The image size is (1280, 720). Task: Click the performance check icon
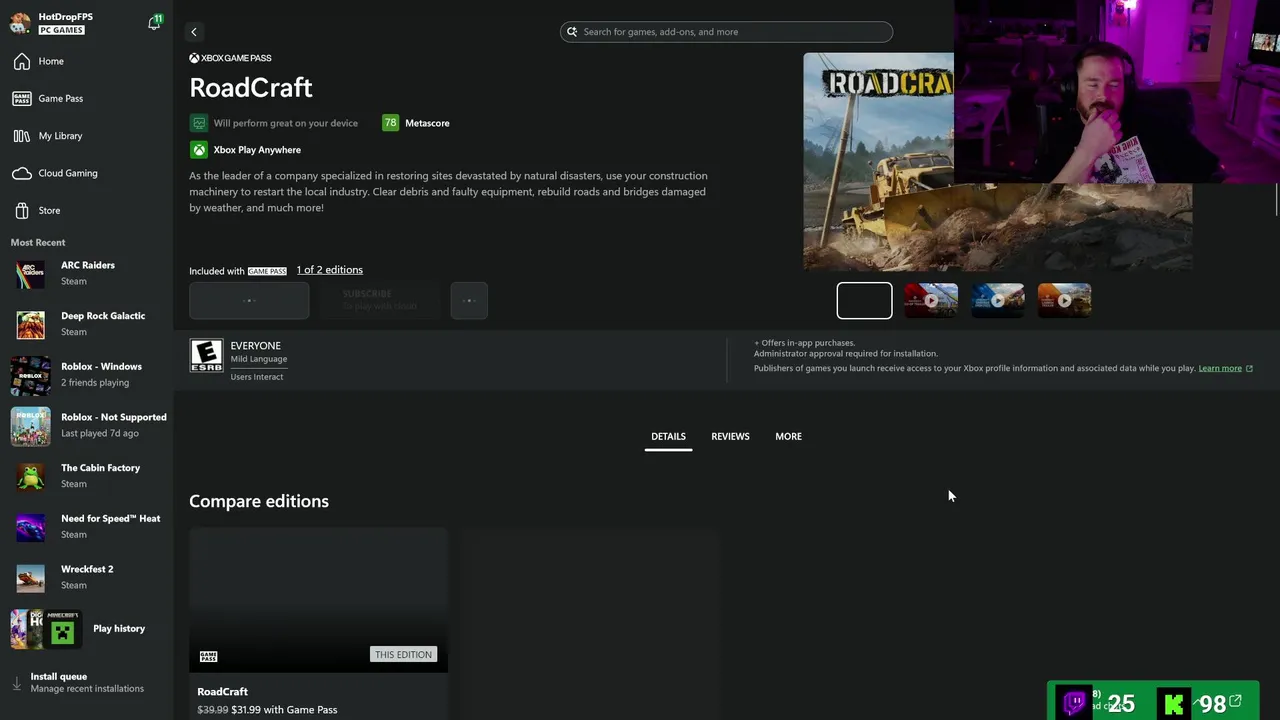(x=199, y=123)
